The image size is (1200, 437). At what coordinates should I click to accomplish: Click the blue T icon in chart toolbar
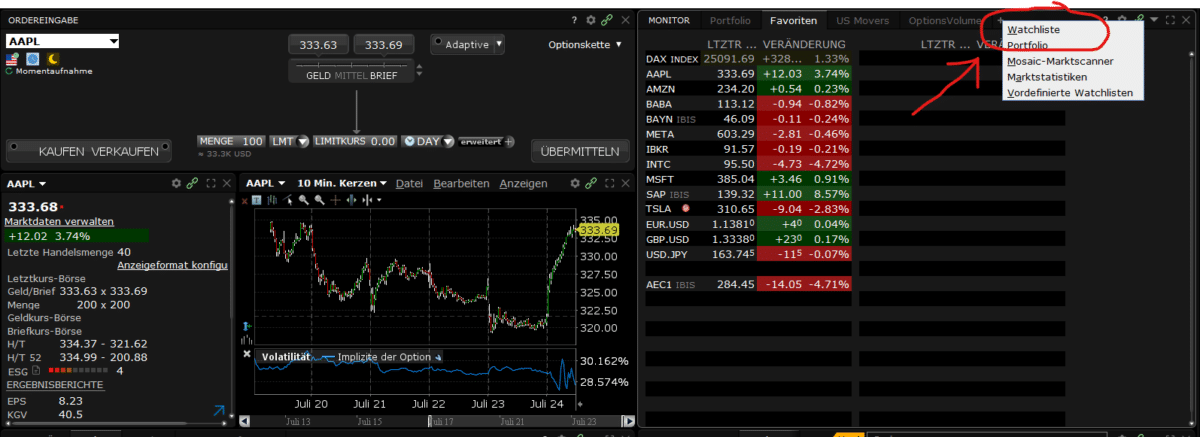(255, 201)
